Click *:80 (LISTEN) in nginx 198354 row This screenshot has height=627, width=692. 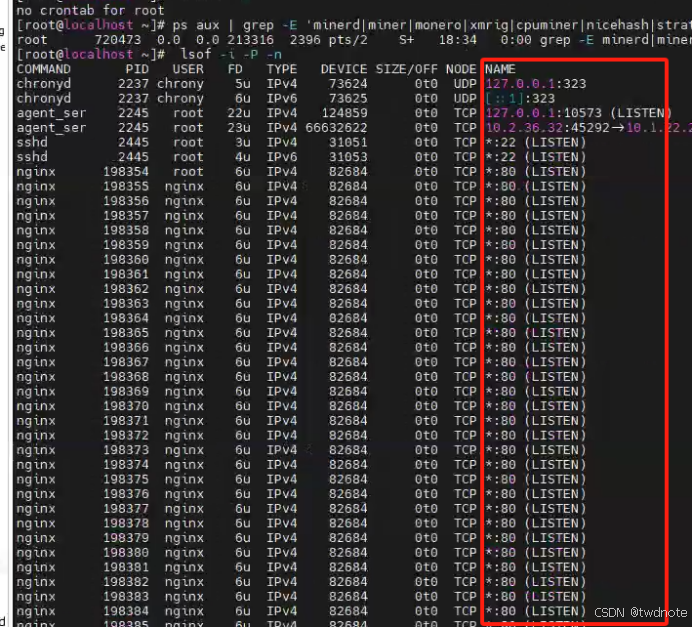click(535, 172)
